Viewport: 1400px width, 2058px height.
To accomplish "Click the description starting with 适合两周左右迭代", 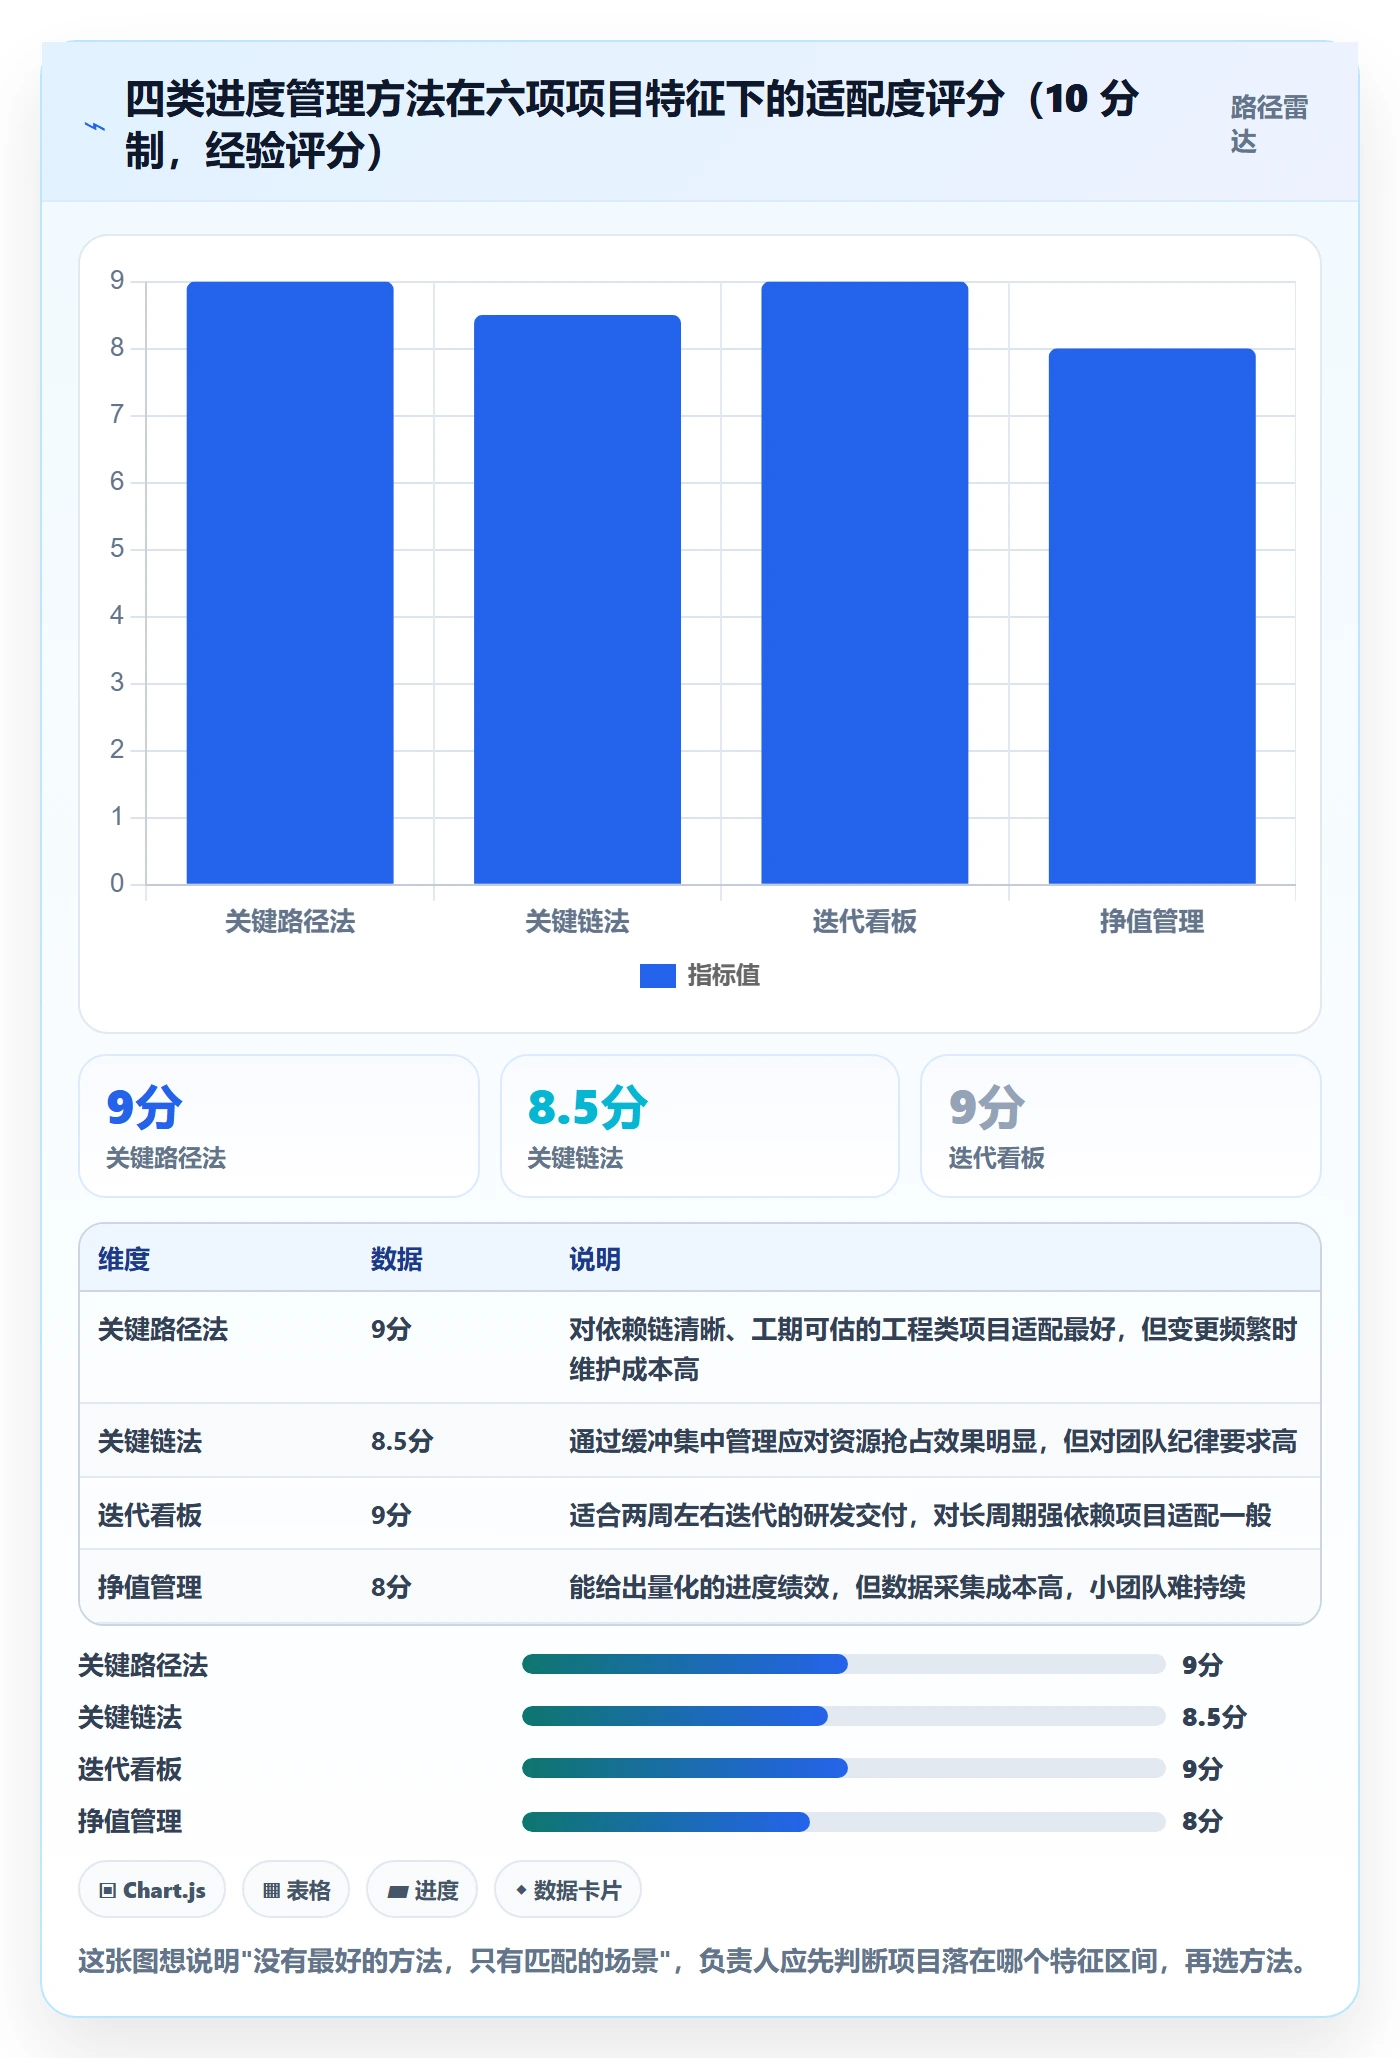I will [x=920, y=1515].
